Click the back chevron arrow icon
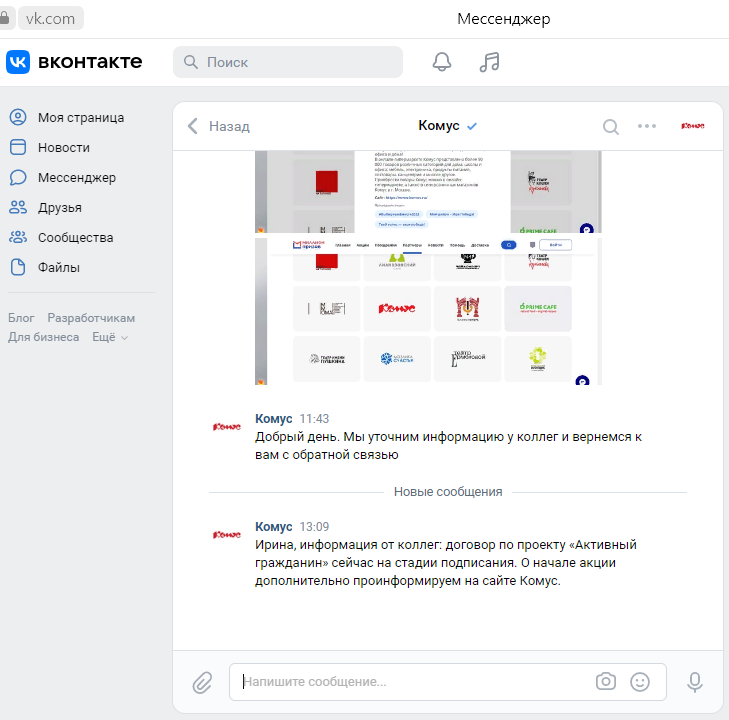Viewport: 729px width, 720px height. click(x=192, y=126)
